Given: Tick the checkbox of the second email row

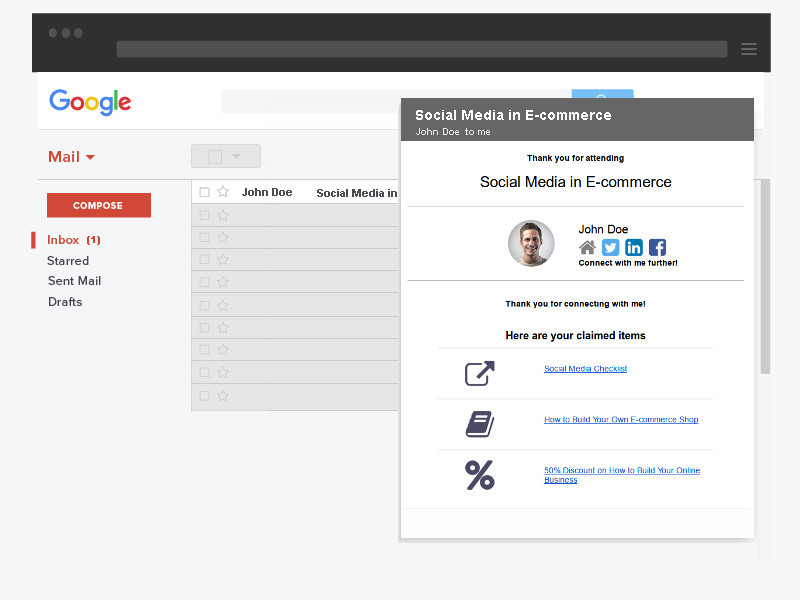Looking at the screenshot, I should [x=205, y=215].
